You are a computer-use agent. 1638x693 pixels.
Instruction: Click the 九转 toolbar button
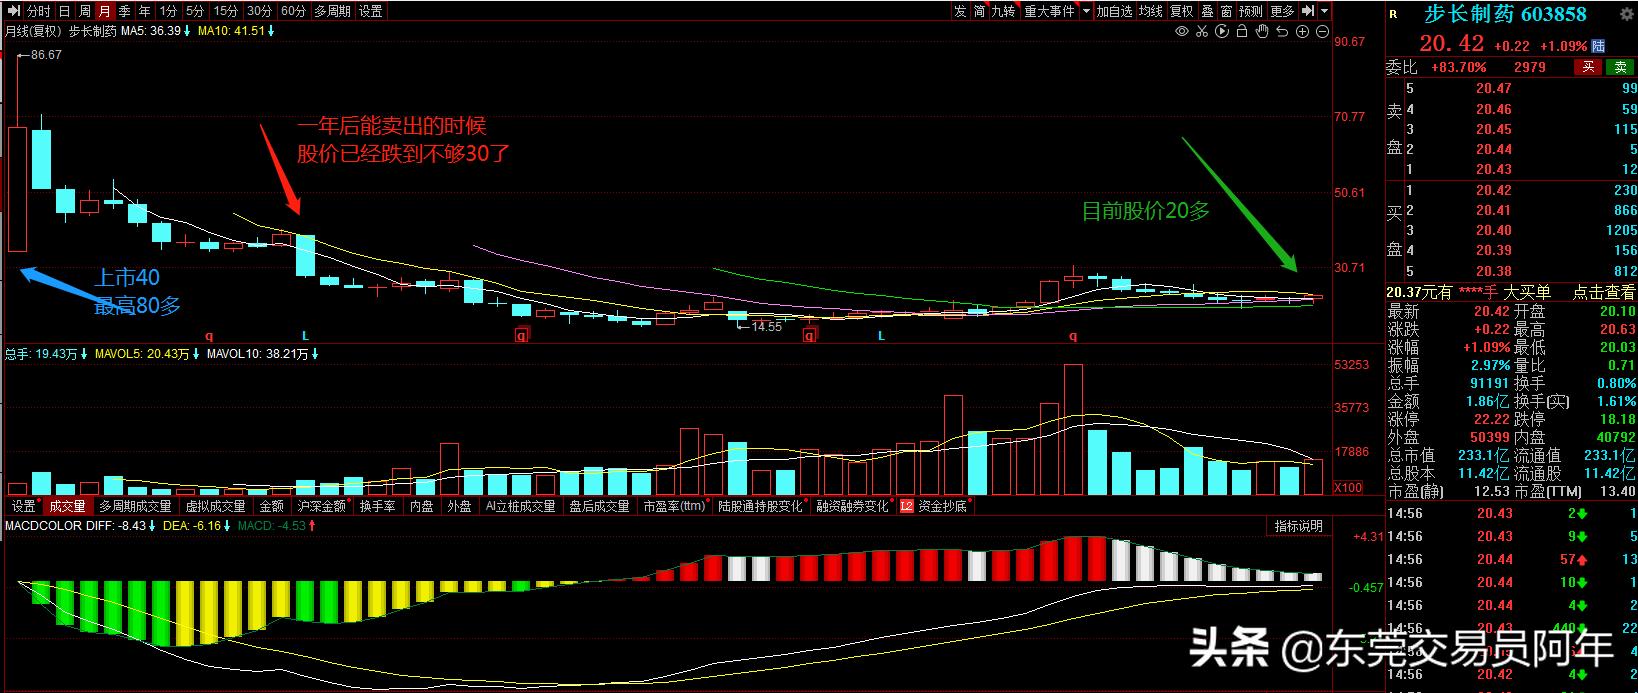click(x=1003, y=11)
